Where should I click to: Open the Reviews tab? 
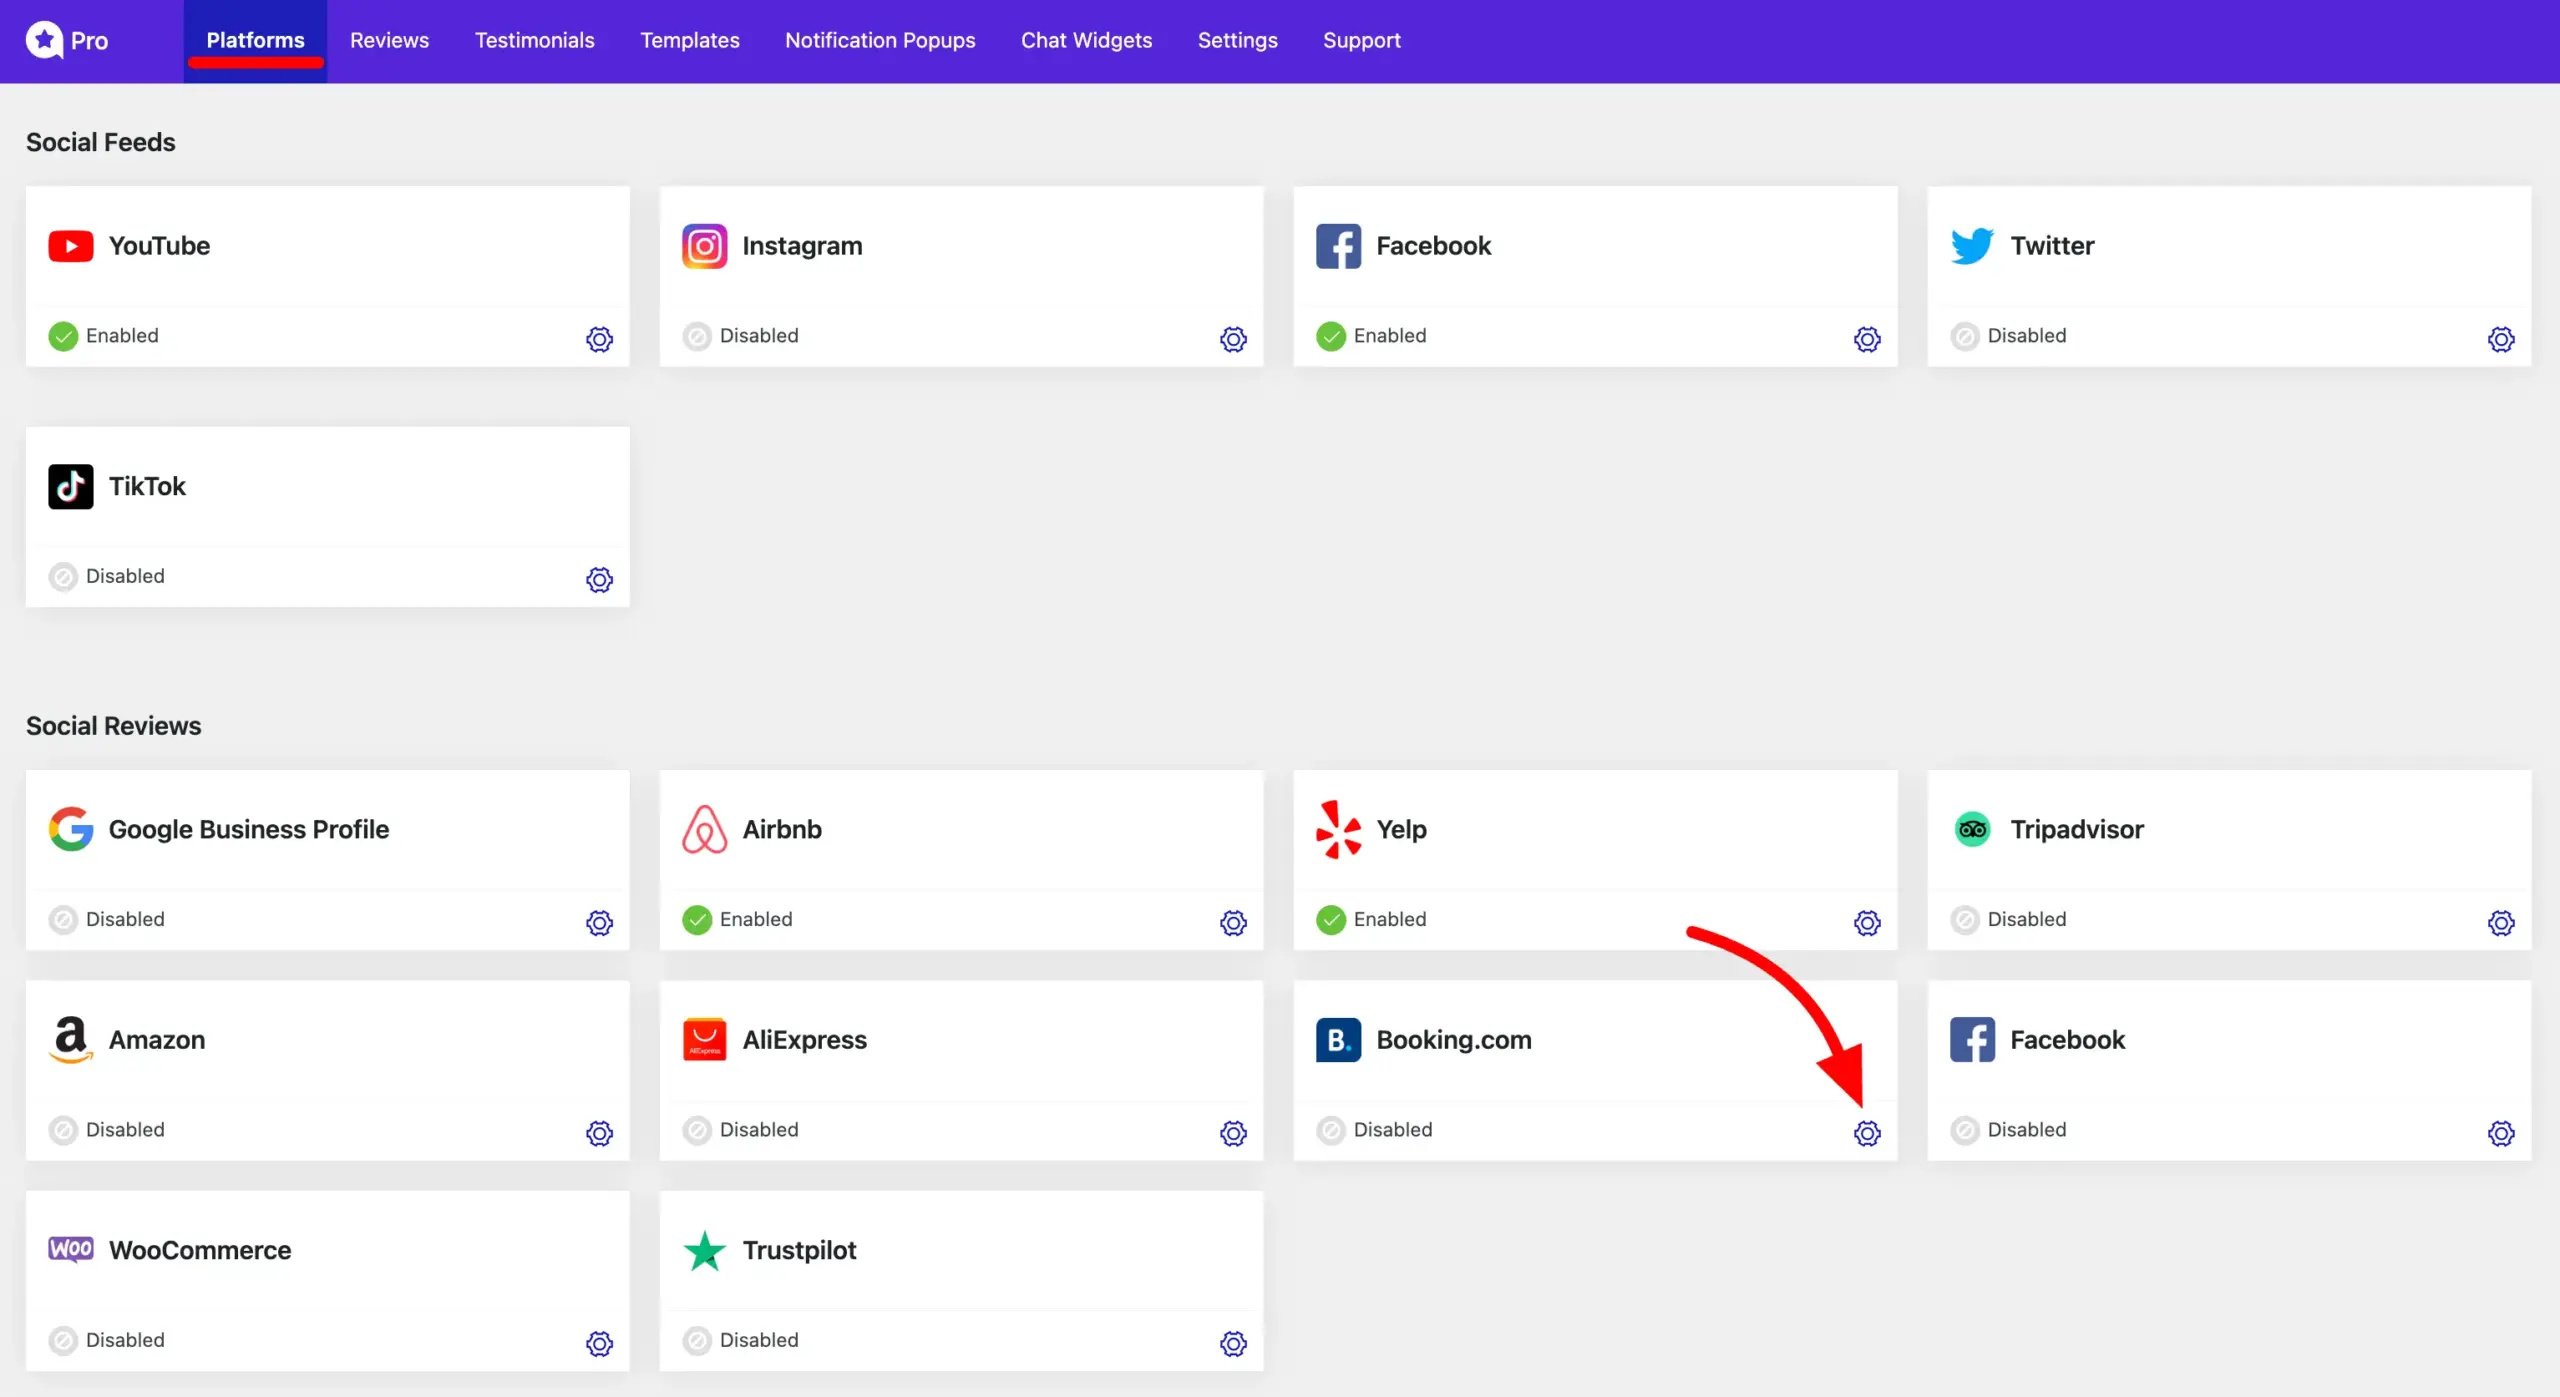(x=389, y=40)
